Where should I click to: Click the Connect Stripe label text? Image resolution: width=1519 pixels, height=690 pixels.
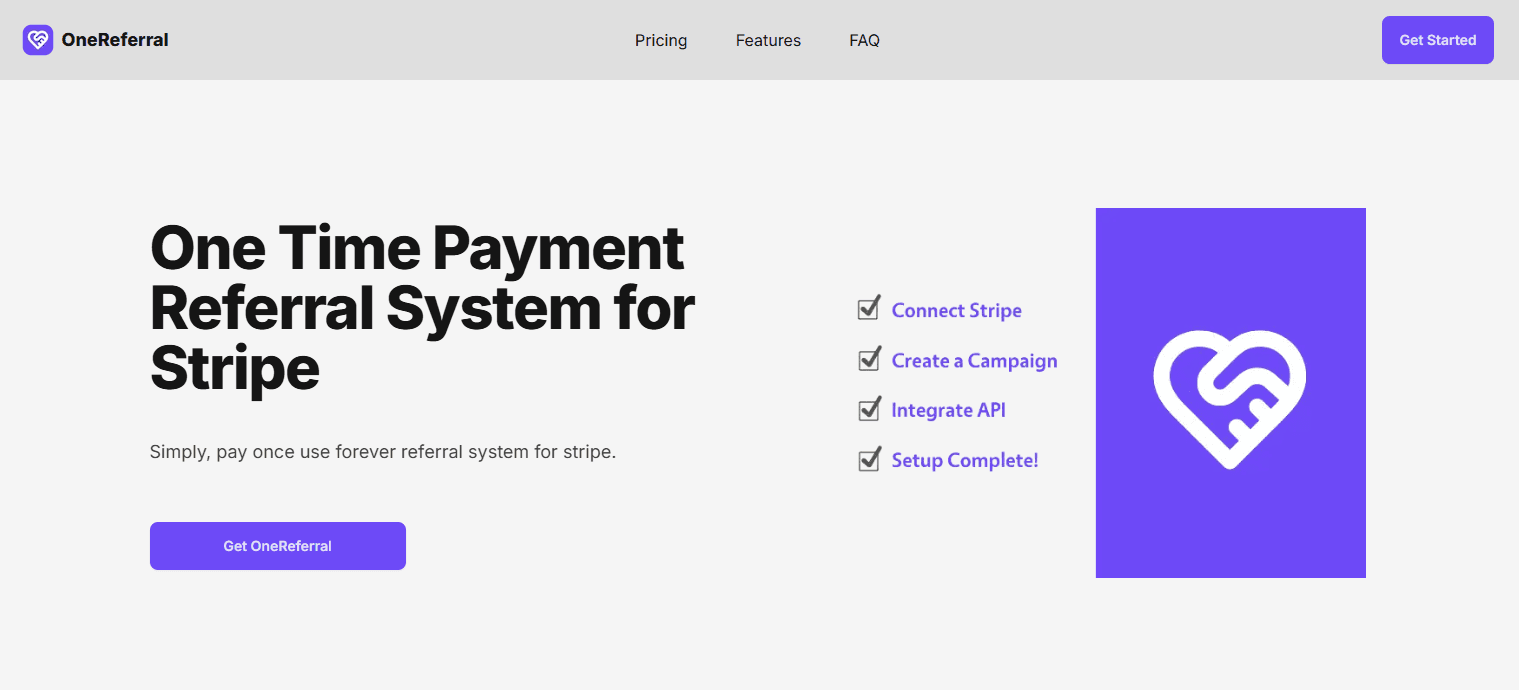tap(957, 311)
